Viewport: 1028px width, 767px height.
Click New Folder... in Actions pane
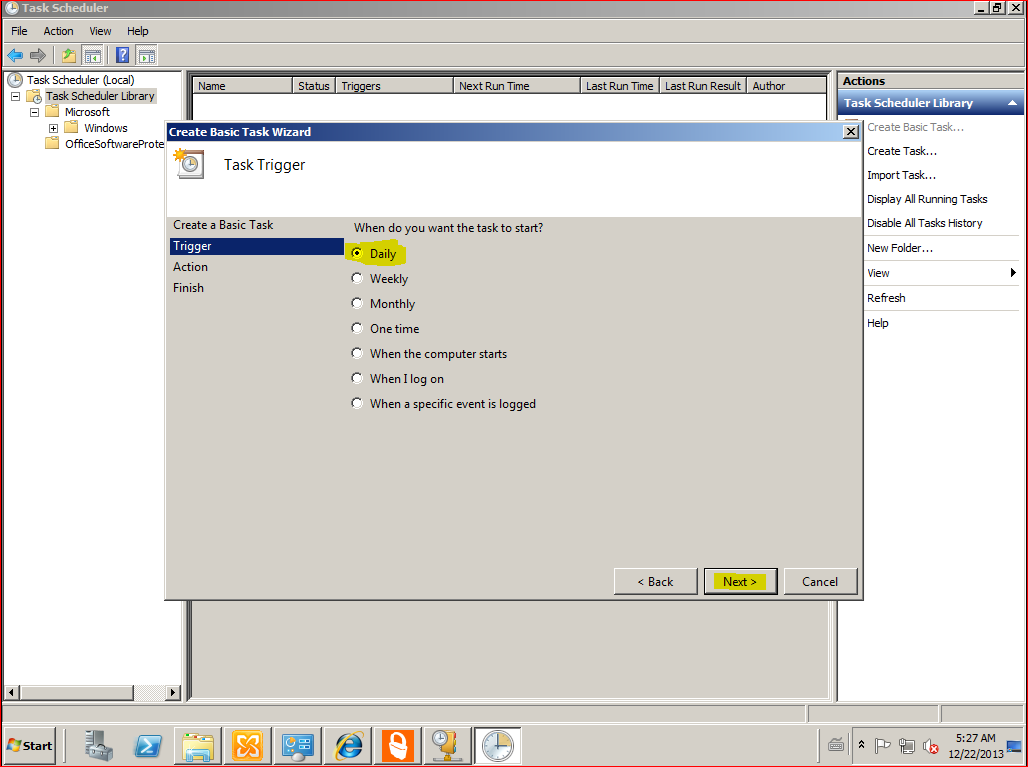coord(900,248)
